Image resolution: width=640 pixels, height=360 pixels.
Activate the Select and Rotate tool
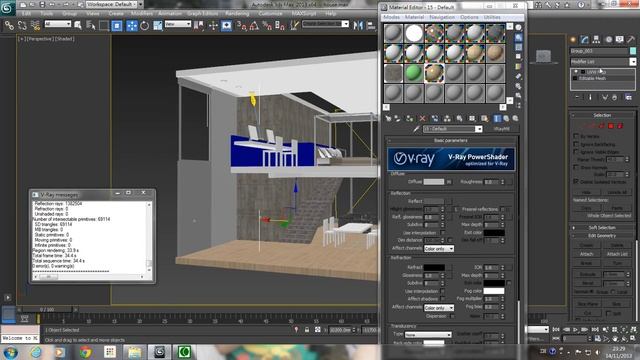click(x=144, y=26)
